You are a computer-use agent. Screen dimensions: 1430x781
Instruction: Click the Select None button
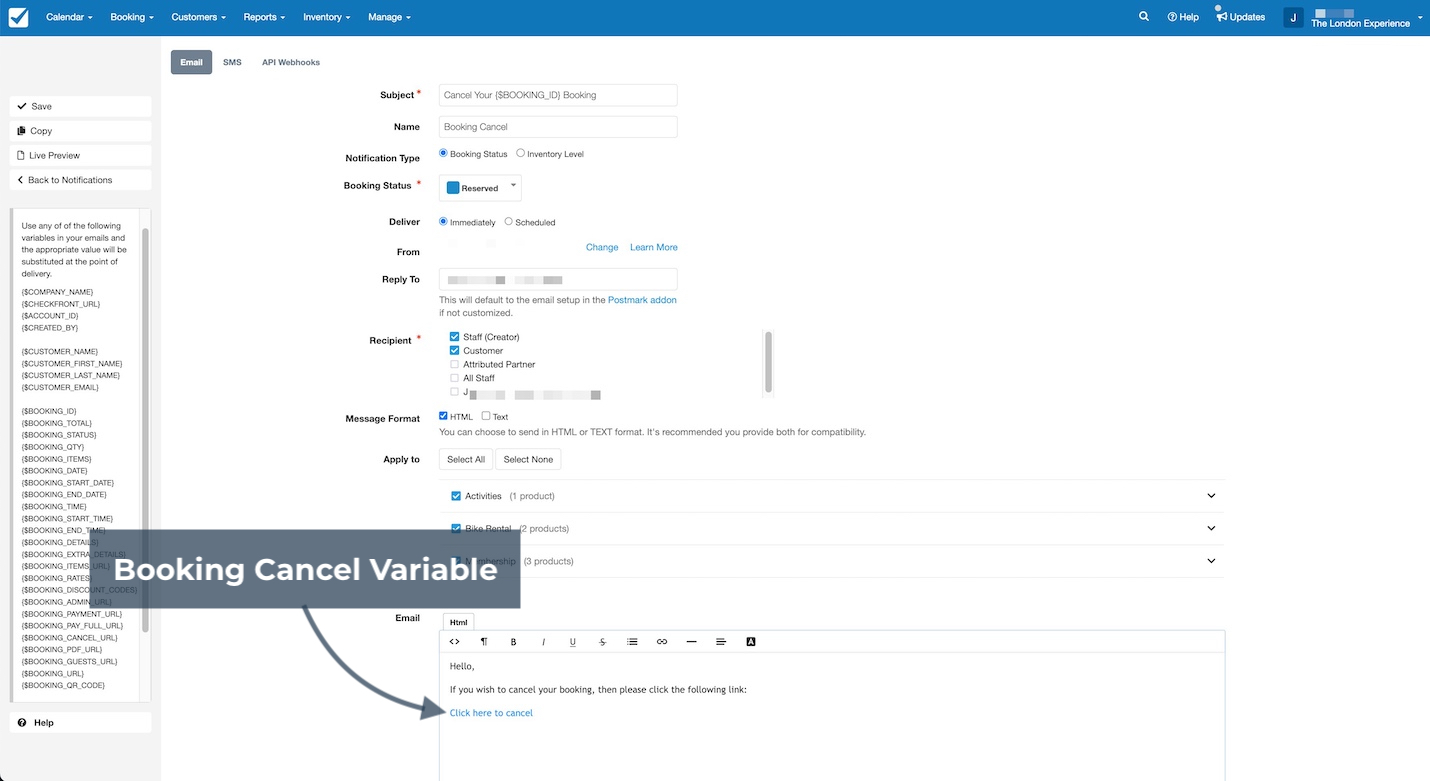click(528, 459)
